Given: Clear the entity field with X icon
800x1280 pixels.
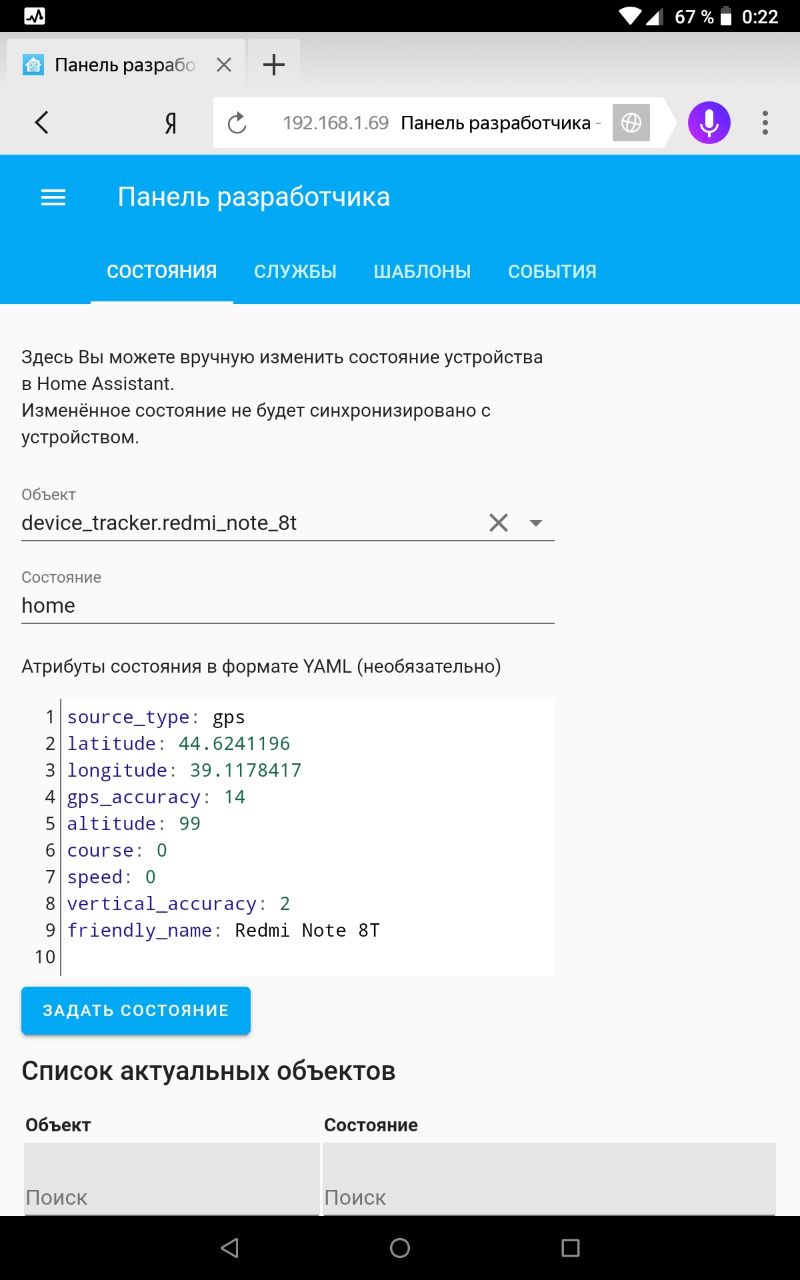Looking at the screenshot, I should tap(498, 522).
